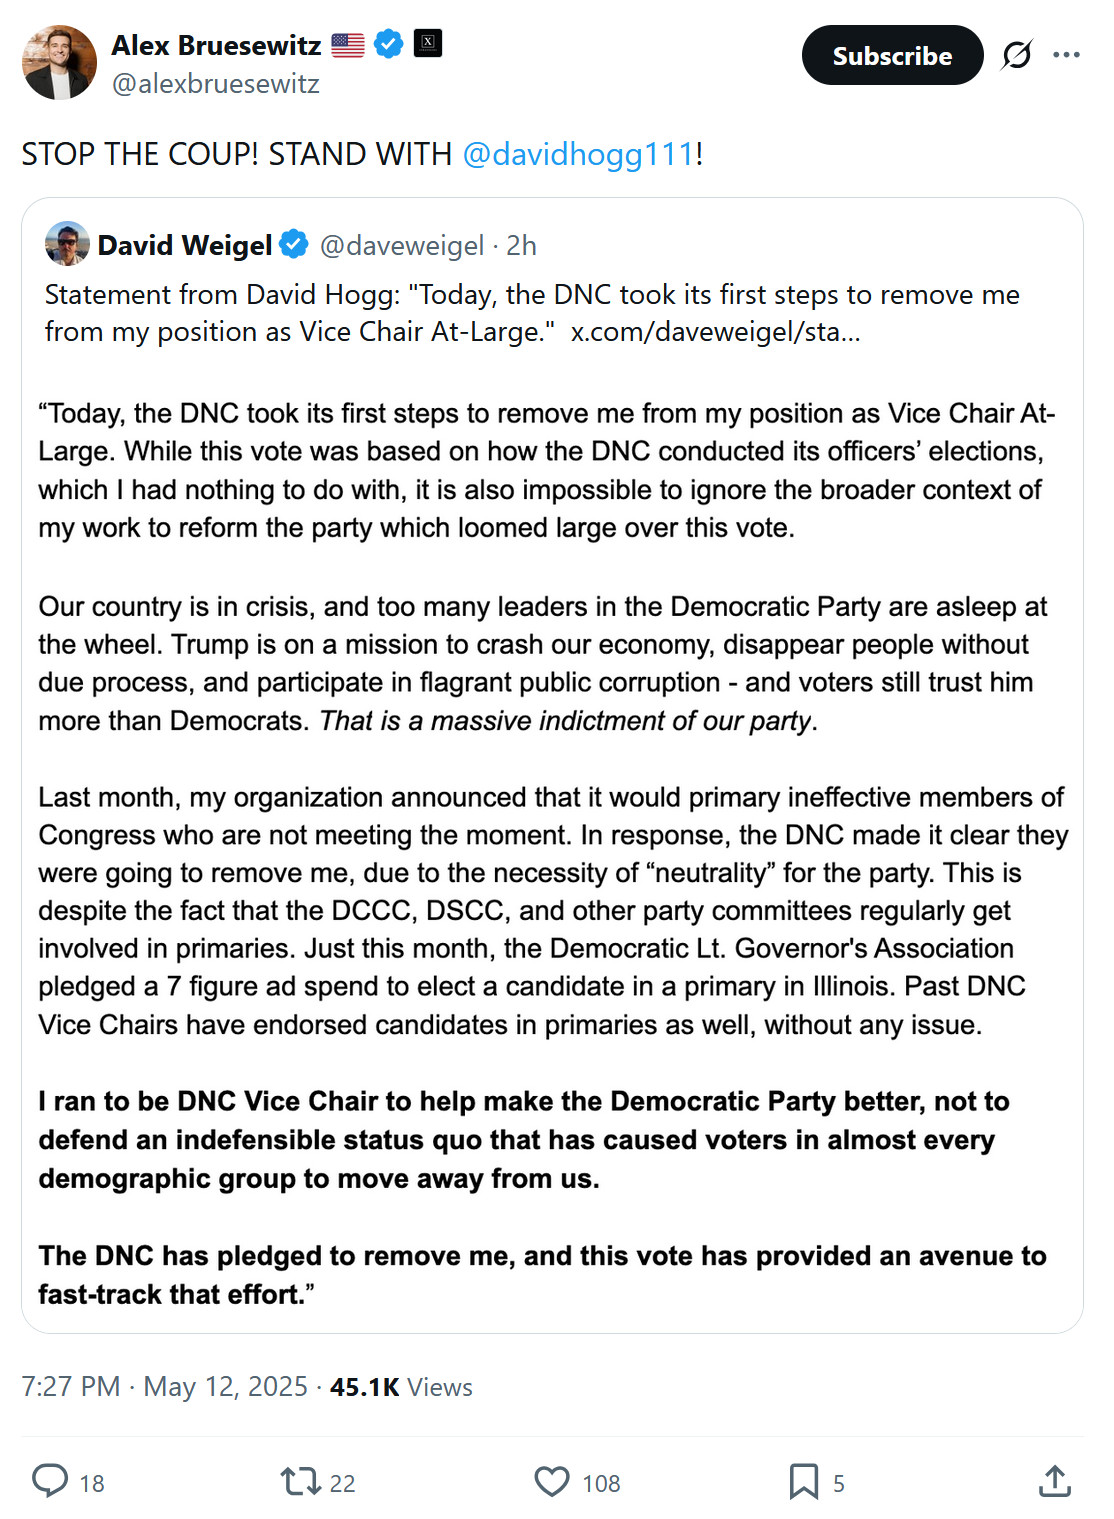Viewport: 1114px width, 1519px height.
Task: Open the share post icon
Action: (1054, 1481)
